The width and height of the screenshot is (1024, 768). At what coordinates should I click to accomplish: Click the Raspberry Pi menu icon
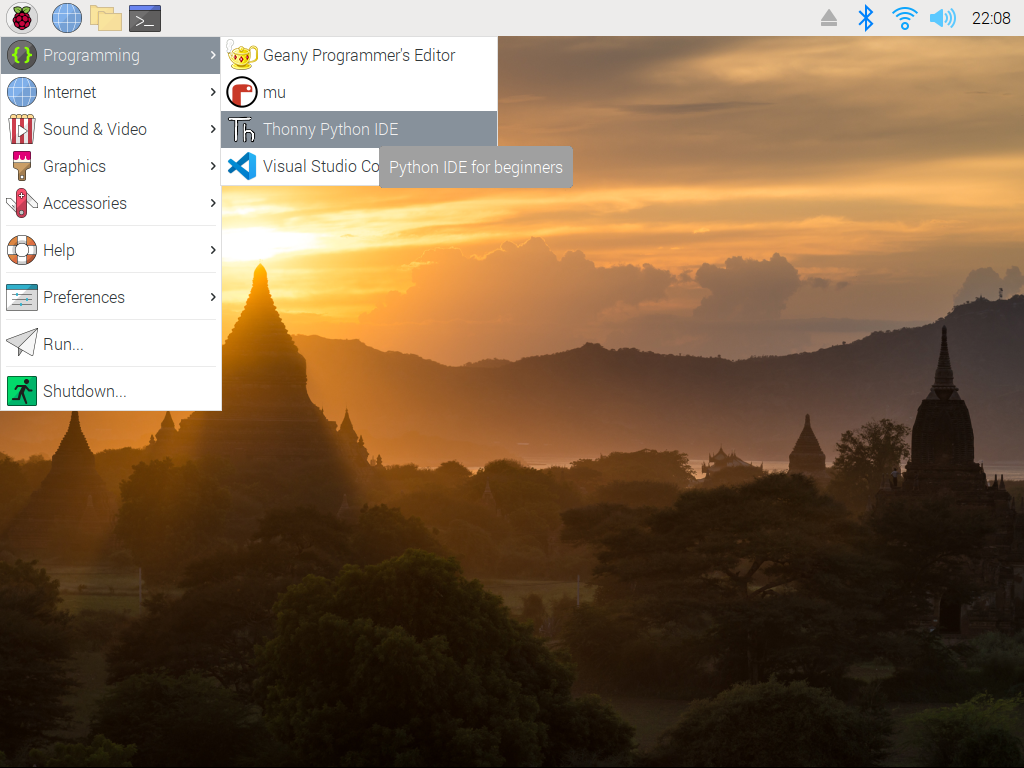point(22,18)
